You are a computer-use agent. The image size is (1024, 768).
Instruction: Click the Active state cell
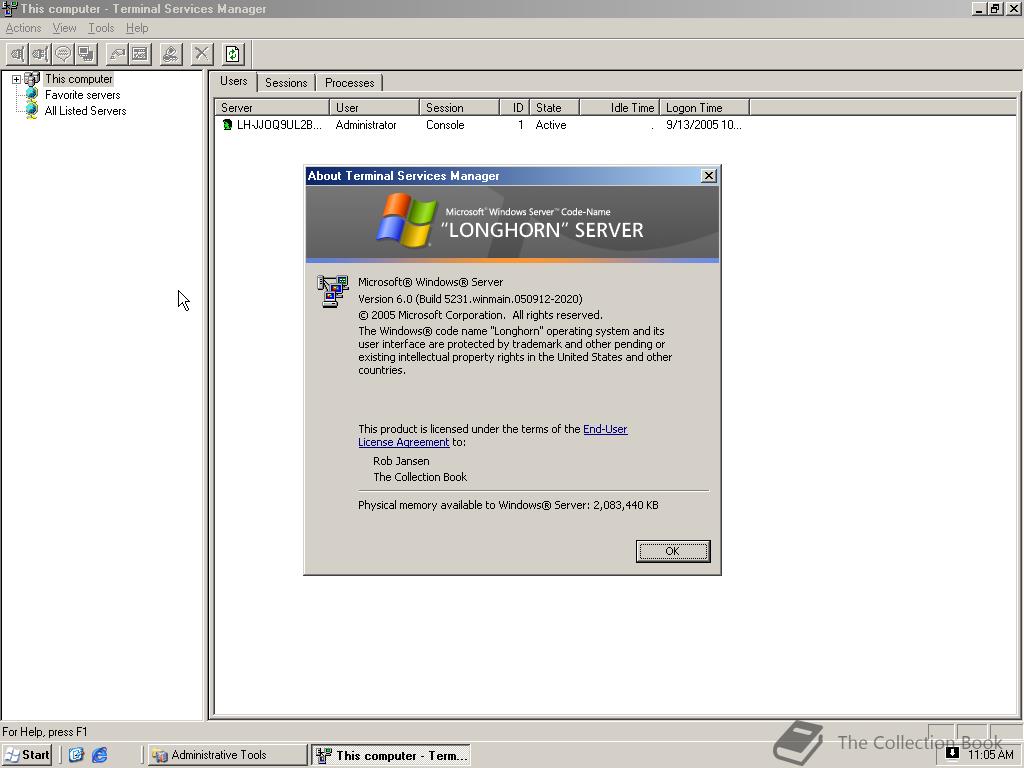pyautogui.click(x=551, y=125)
